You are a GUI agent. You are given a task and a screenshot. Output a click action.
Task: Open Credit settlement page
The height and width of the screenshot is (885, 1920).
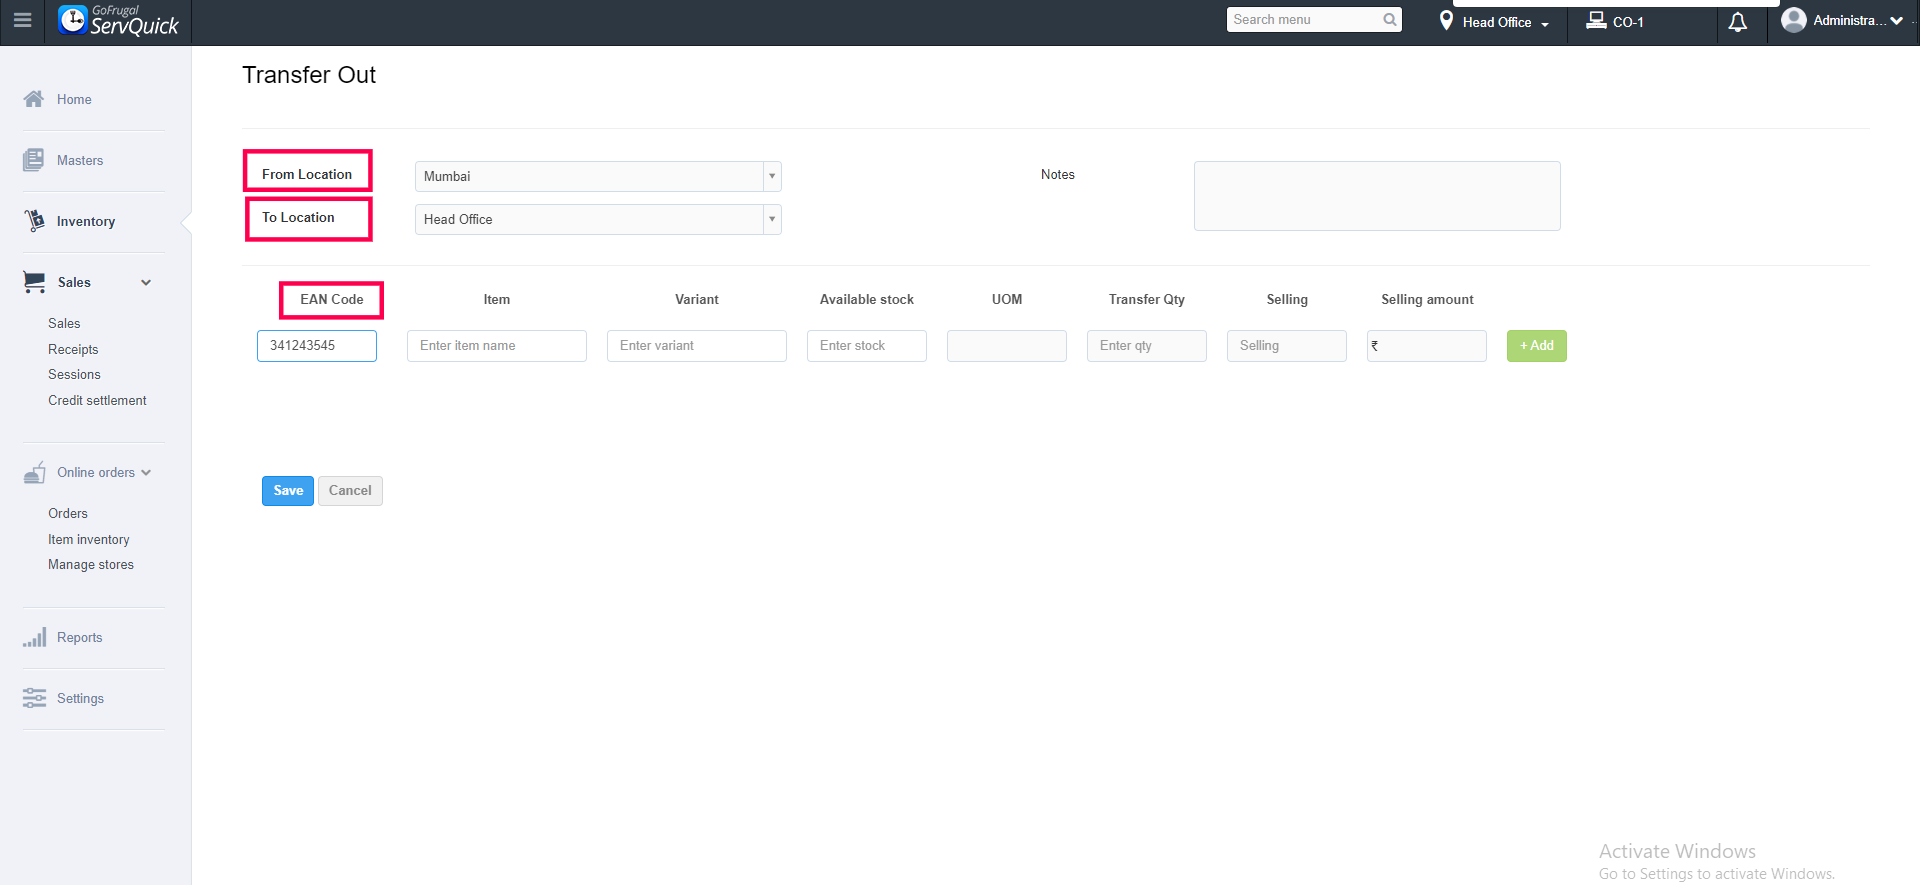[x=97, y=400]
